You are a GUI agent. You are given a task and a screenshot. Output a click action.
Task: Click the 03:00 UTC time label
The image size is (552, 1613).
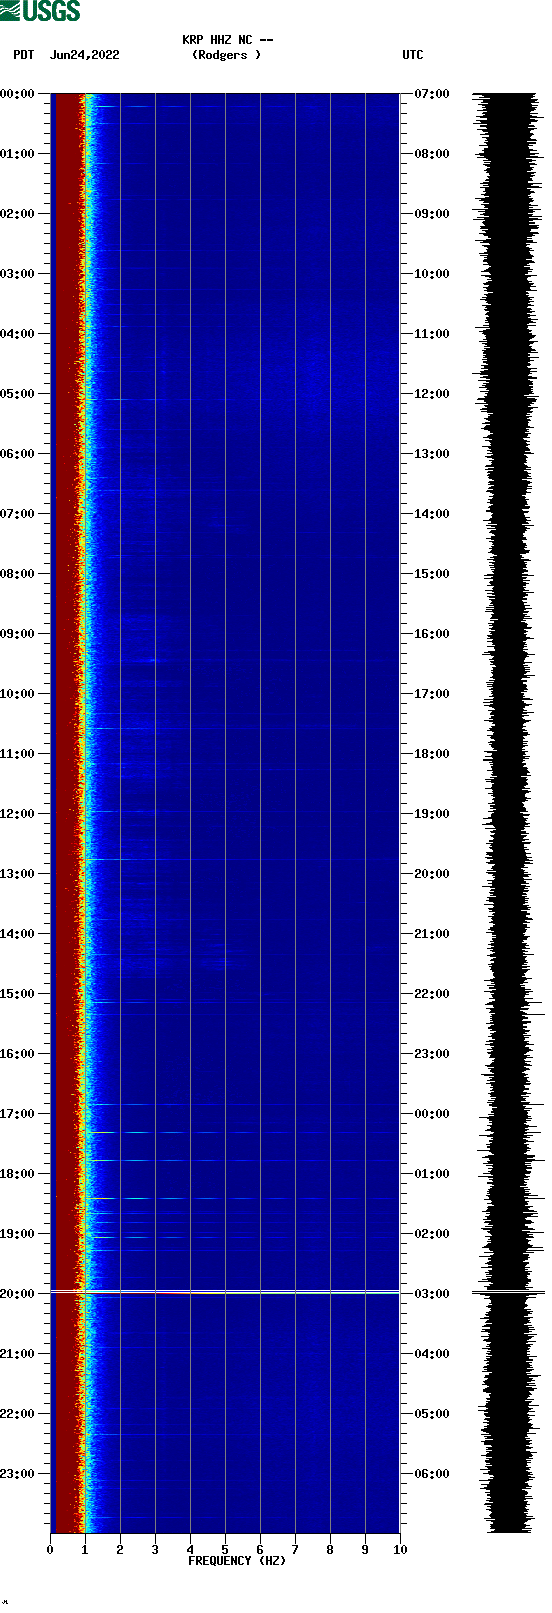pyautogui.click(x=431, y=1294)
